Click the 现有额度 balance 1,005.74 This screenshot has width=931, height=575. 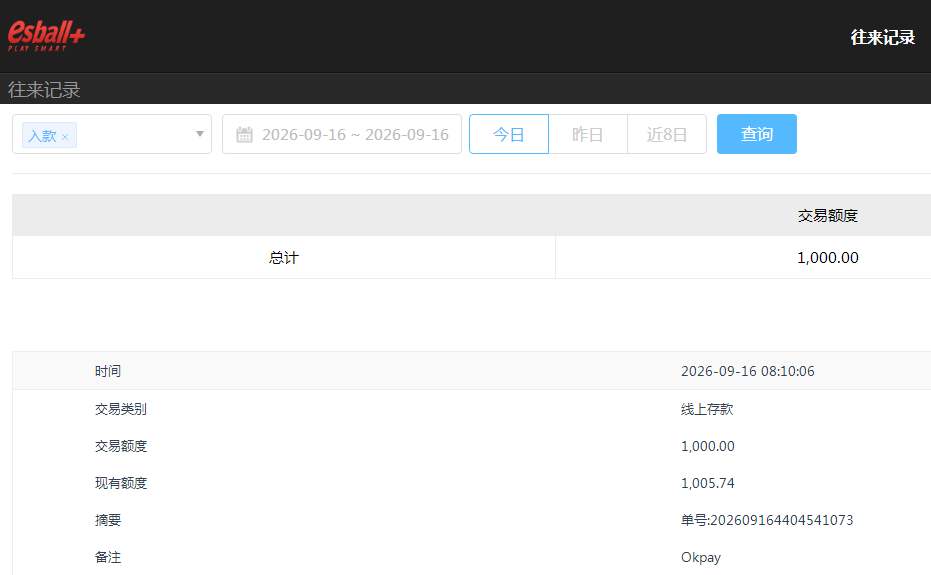(708, 483)
